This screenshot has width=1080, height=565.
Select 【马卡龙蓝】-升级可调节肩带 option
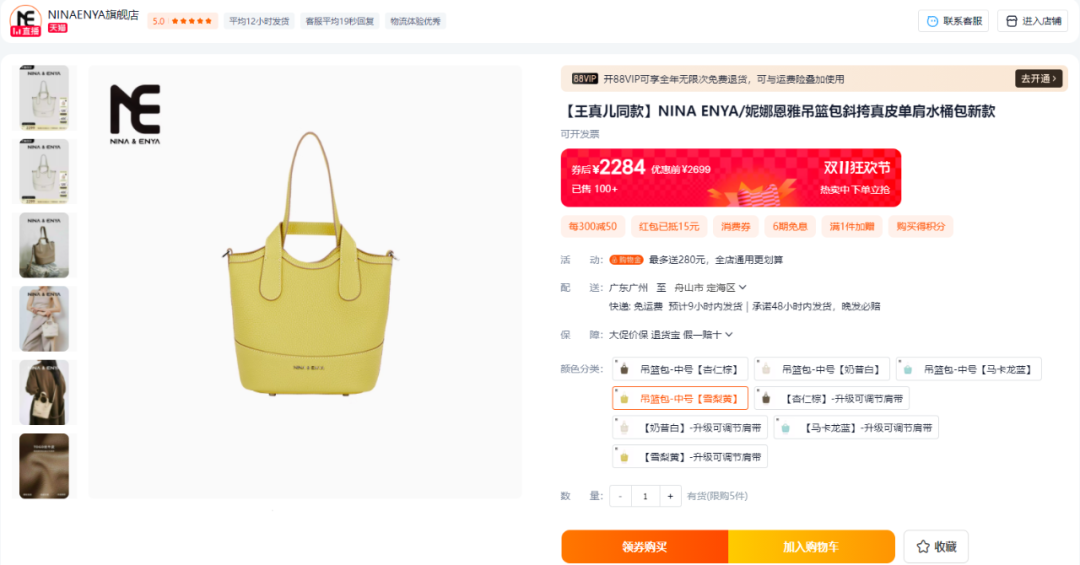[856, 428]
